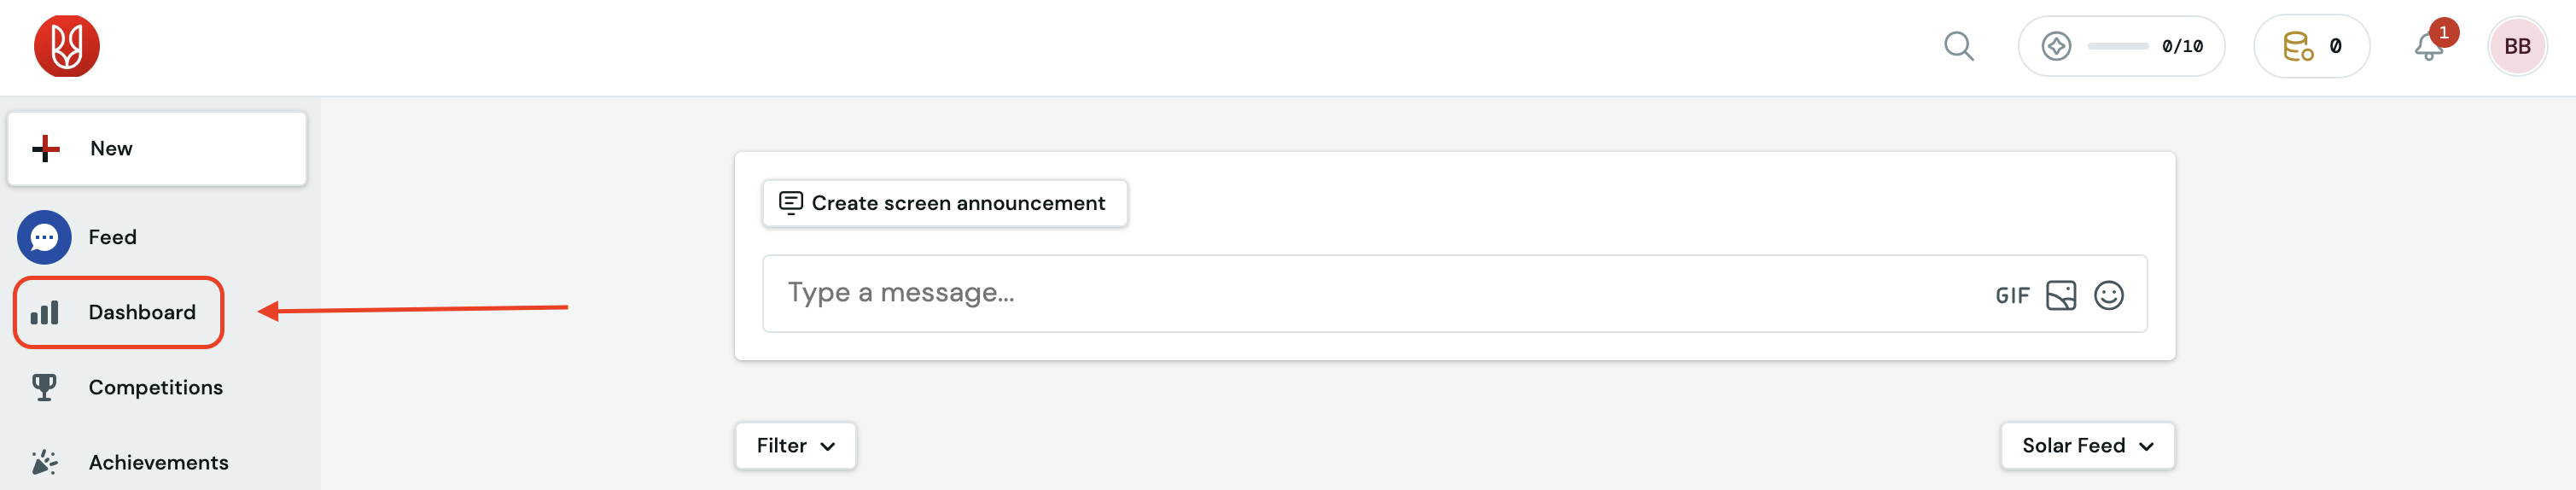Viewport: 2576px width, 490px height.
Task: Open the notifications bell icon
Action: (x=2428, y=46)
